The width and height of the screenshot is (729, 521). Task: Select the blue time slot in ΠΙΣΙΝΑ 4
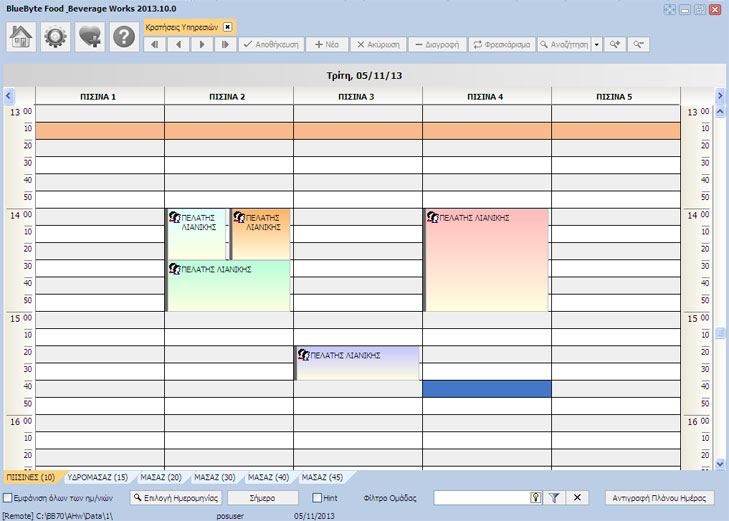(x=486, y=388)
